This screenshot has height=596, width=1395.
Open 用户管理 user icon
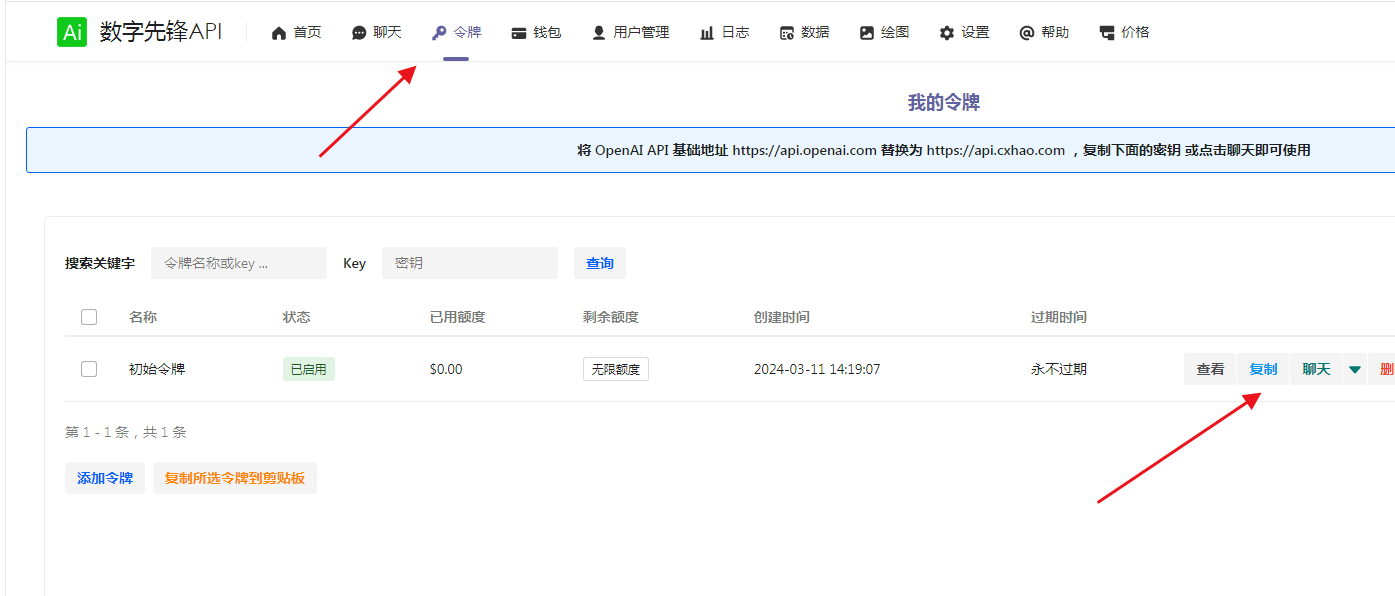click(599, 33)
